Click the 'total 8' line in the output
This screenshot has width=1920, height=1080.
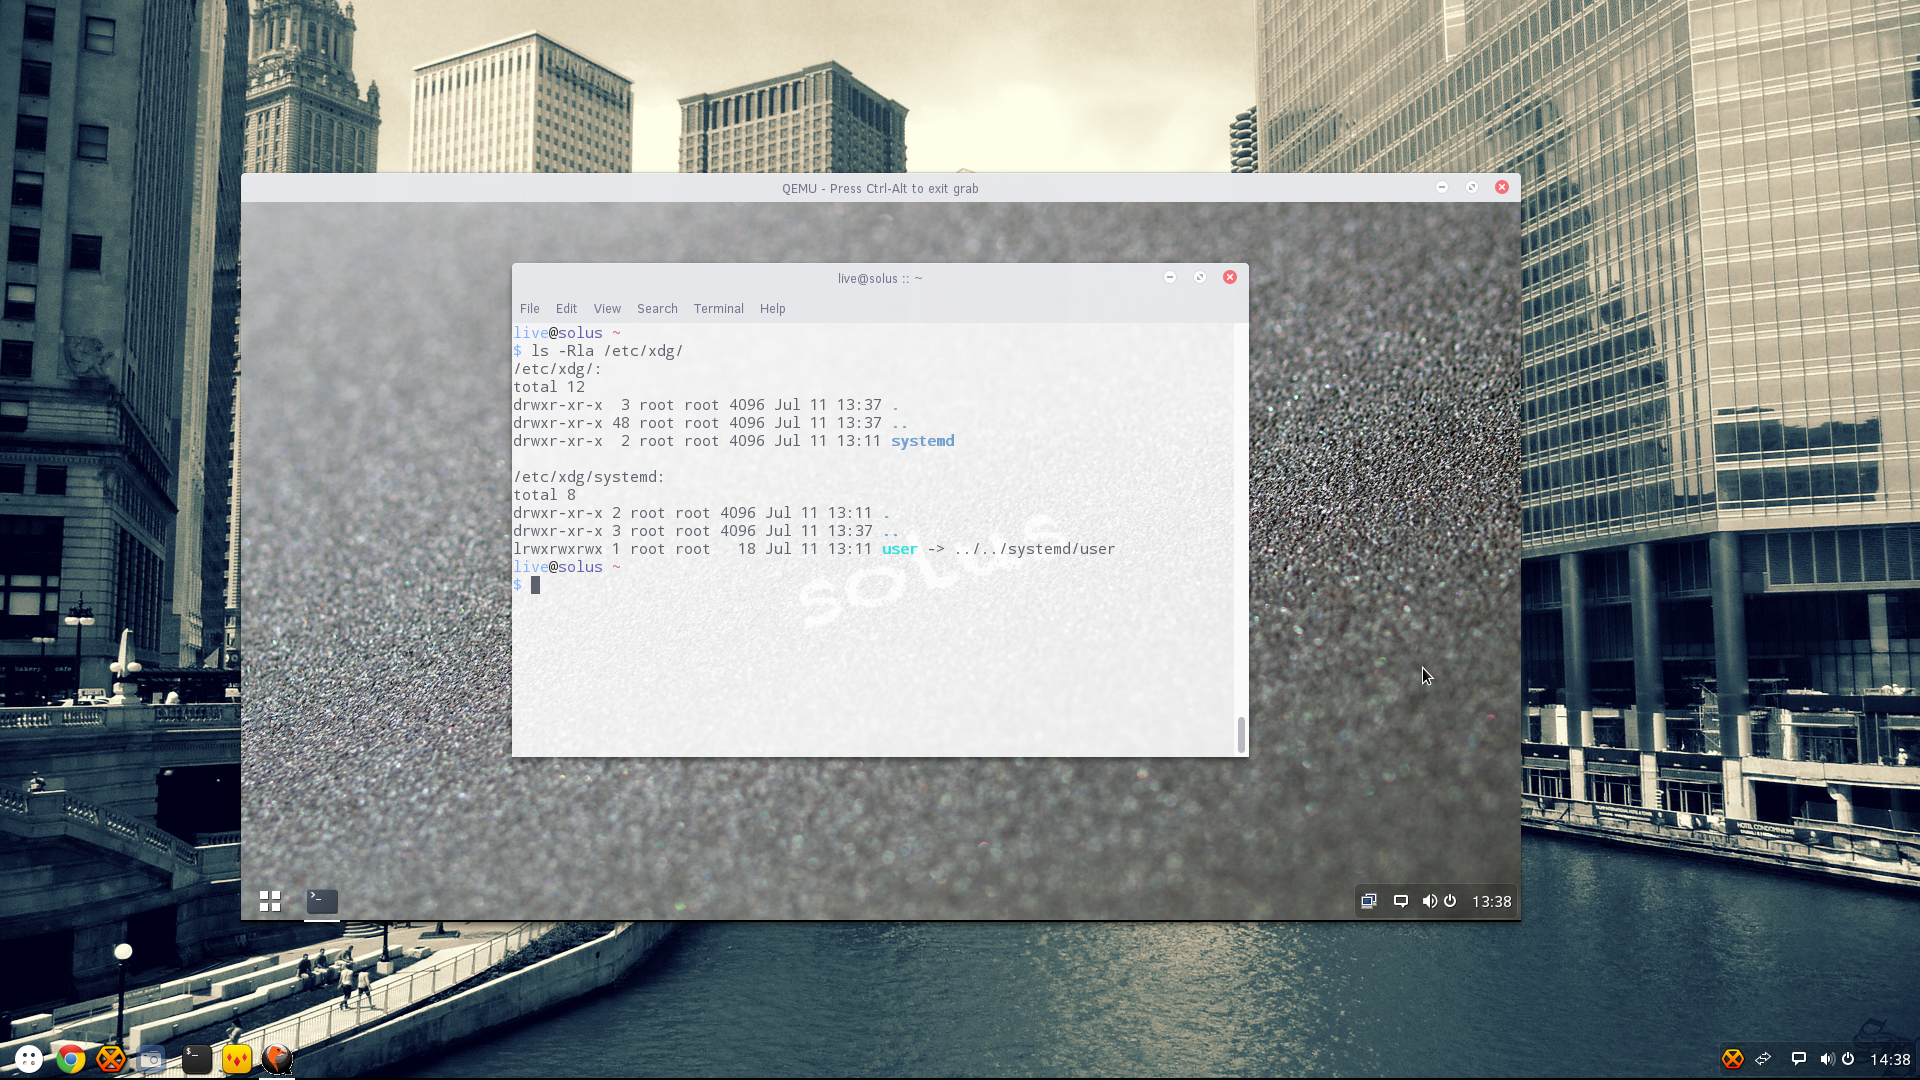[544, 495]
